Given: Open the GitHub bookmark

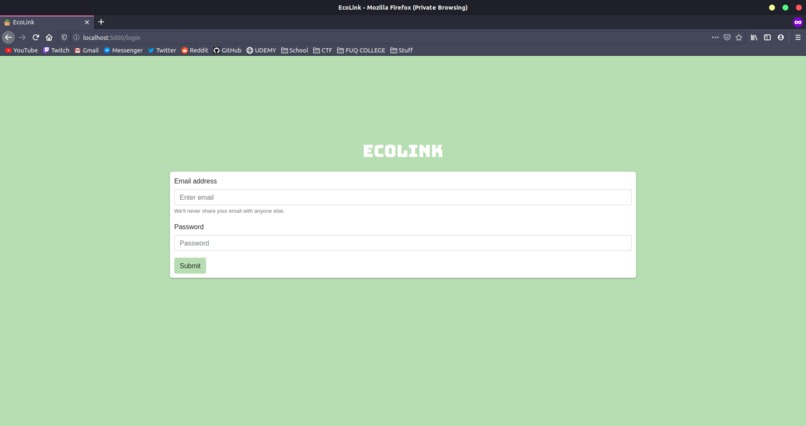Looking at the screenshot, I should [227, 50].
